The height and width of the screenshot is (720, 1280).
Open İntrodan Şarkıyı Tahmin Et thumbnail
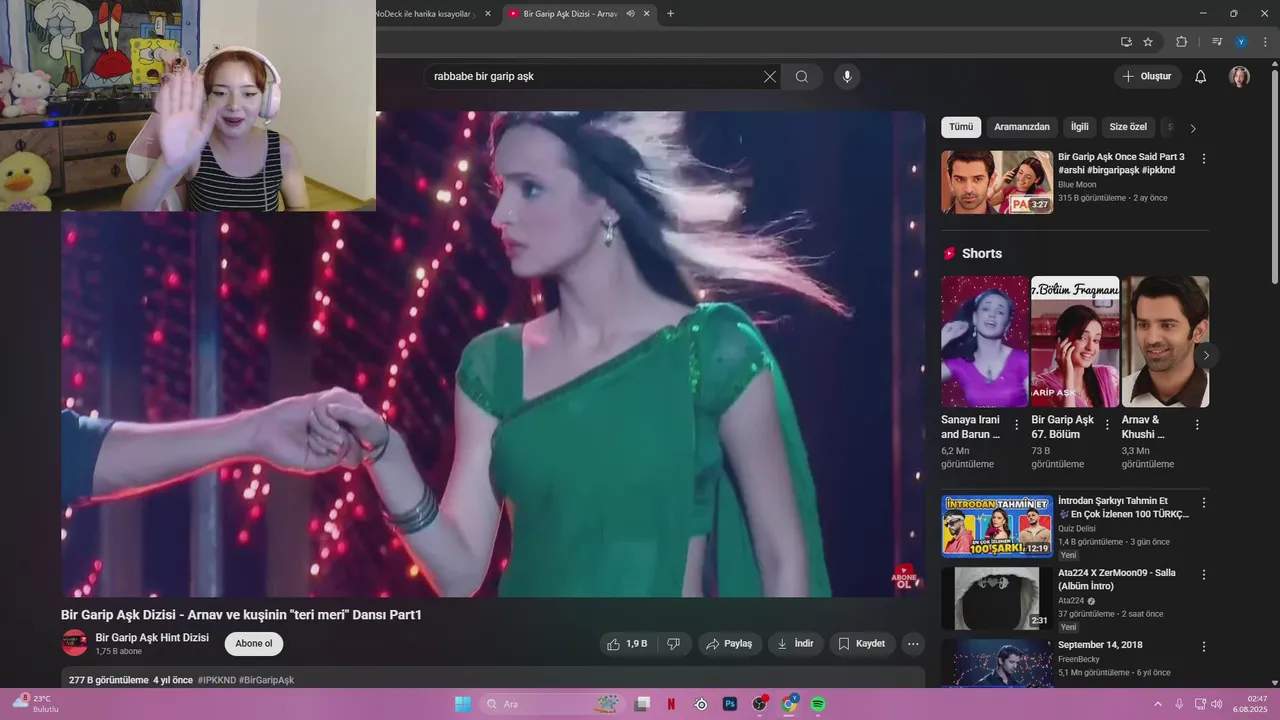pyautogui.click(x=997, y=526)
